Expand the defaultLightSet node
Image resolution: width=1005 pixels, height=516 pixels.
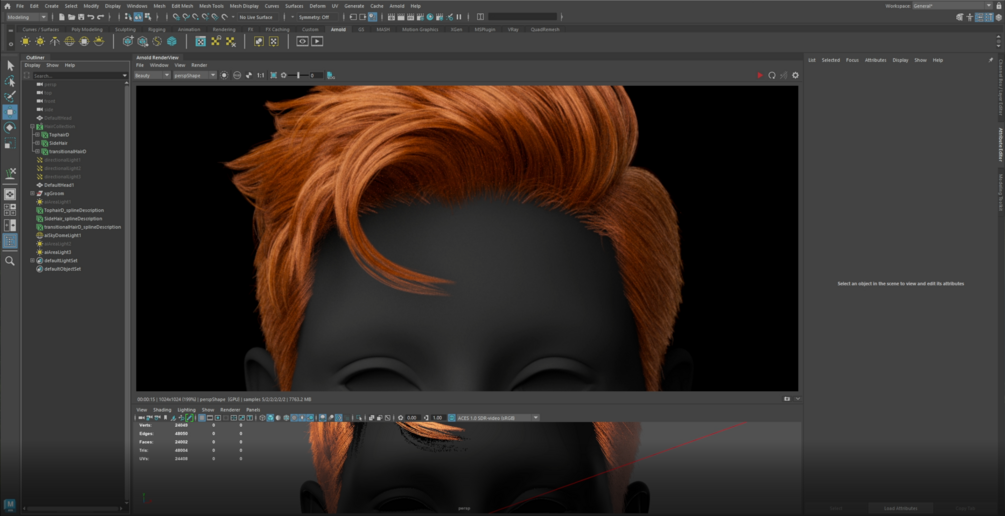(32, 260)
